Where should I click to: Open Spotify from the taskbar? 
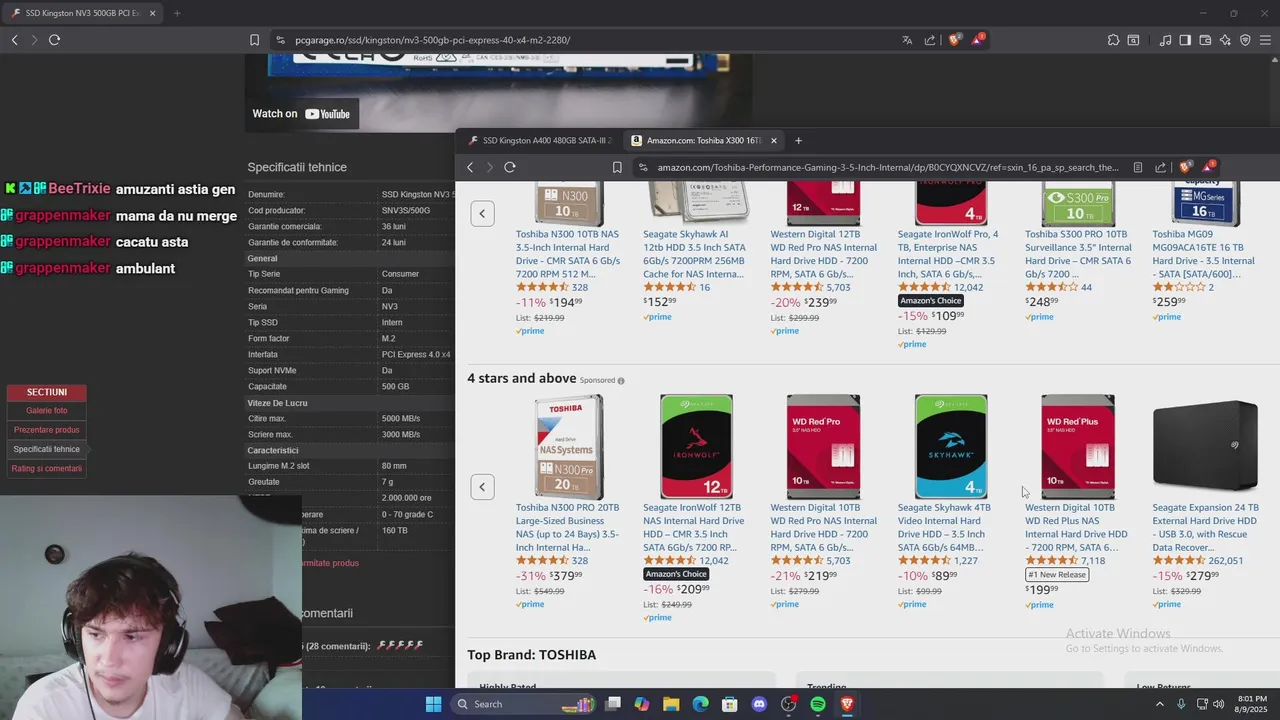(x=818, y=704)
